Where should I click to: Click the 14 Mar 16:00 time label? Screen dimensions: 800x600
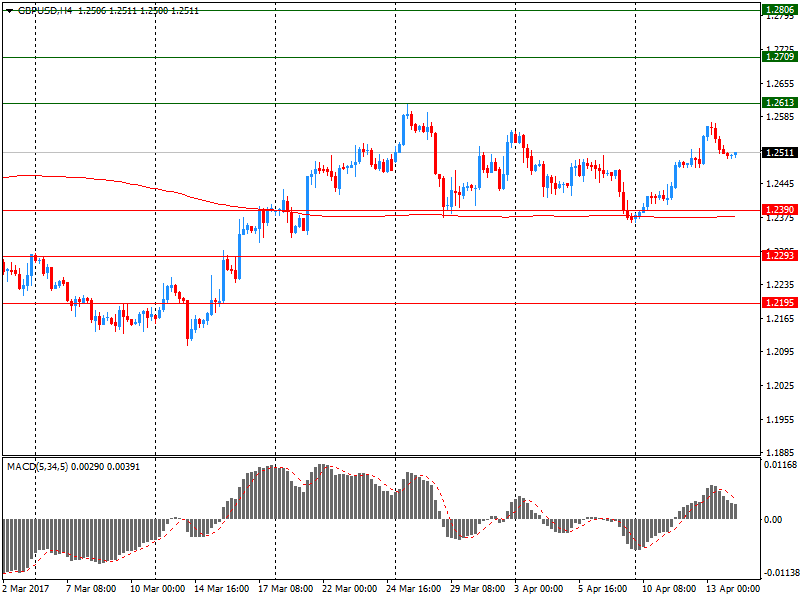[x=222, y=589]
